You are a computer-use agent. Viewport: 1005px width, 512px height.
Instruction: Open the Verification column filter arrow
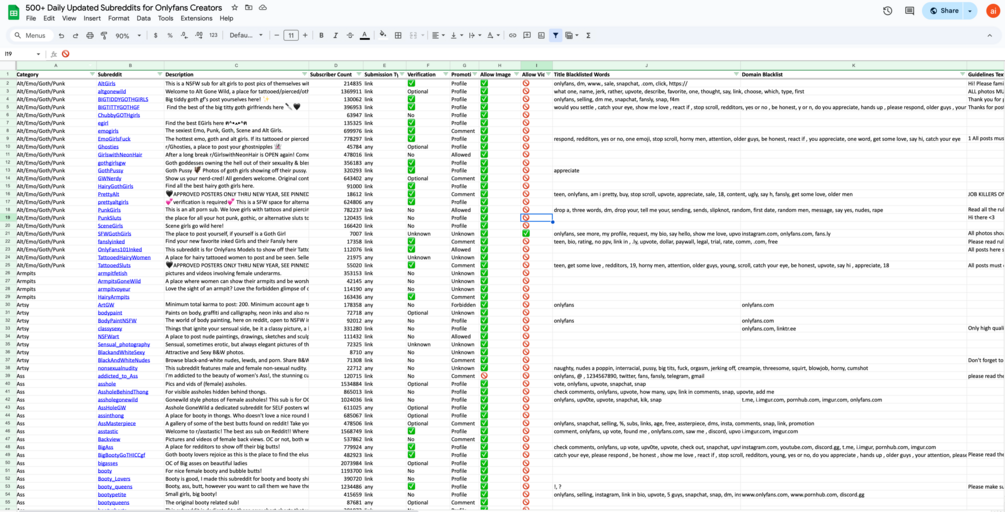coord(446,74)
